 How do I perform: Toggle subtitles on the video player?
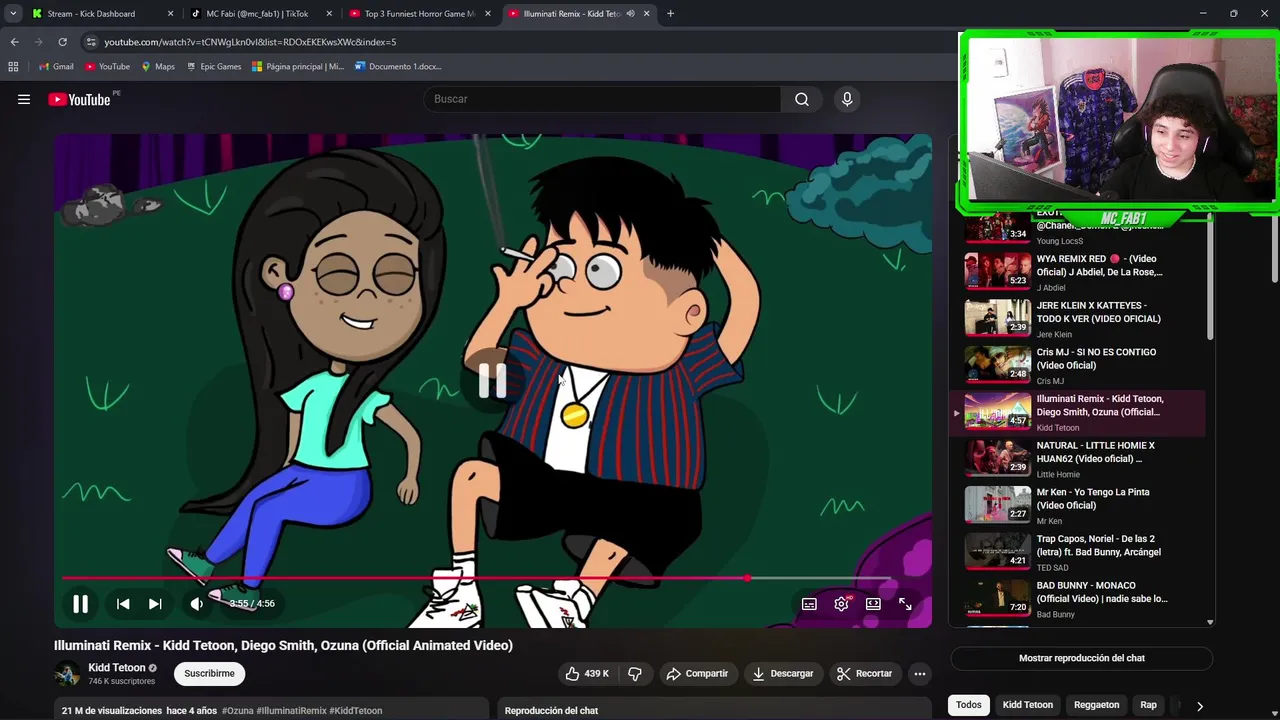(x=809, y=604)
